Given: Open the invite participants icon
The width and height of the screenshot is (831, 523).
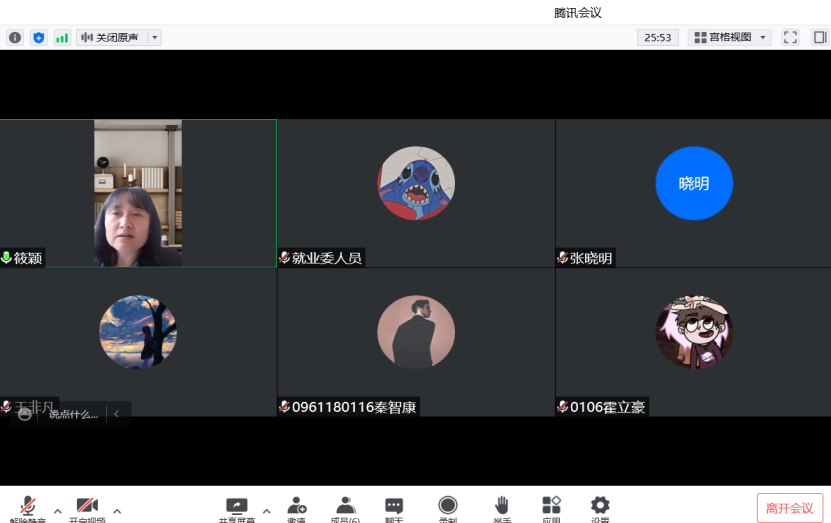Looking at the screenshot, I should (296, 506).
